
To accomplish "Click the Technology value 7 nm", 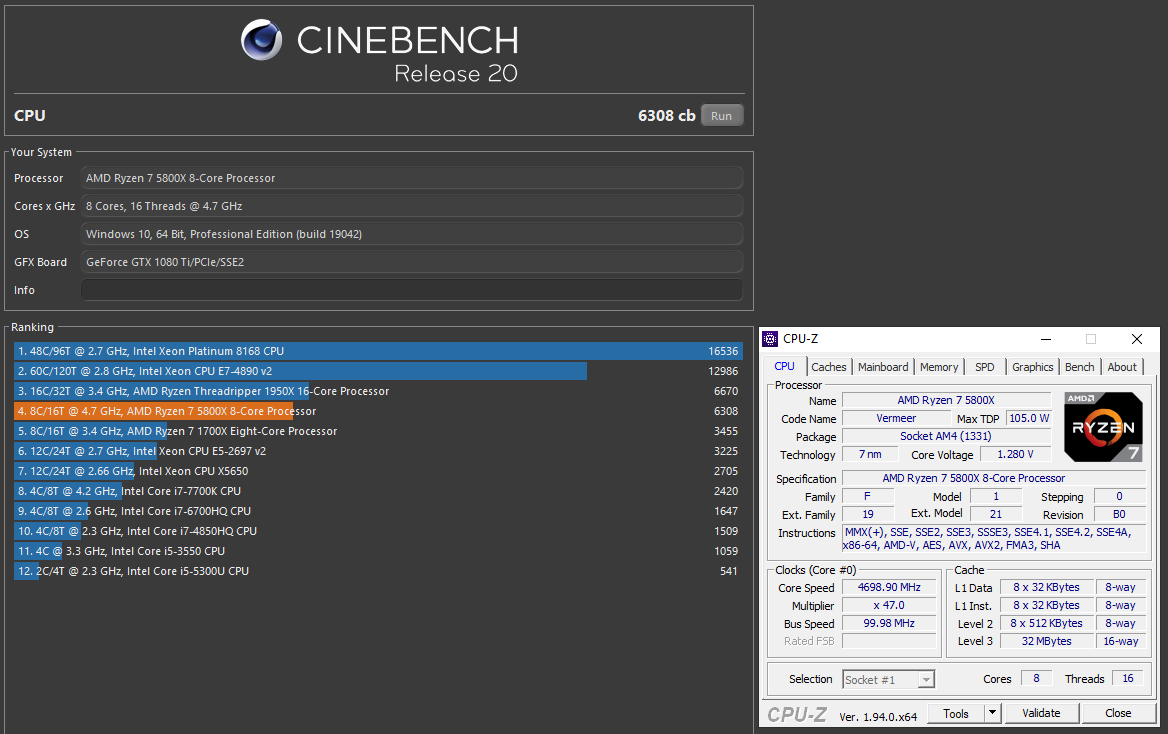I will pyautogui.click(x=869, y=454).
